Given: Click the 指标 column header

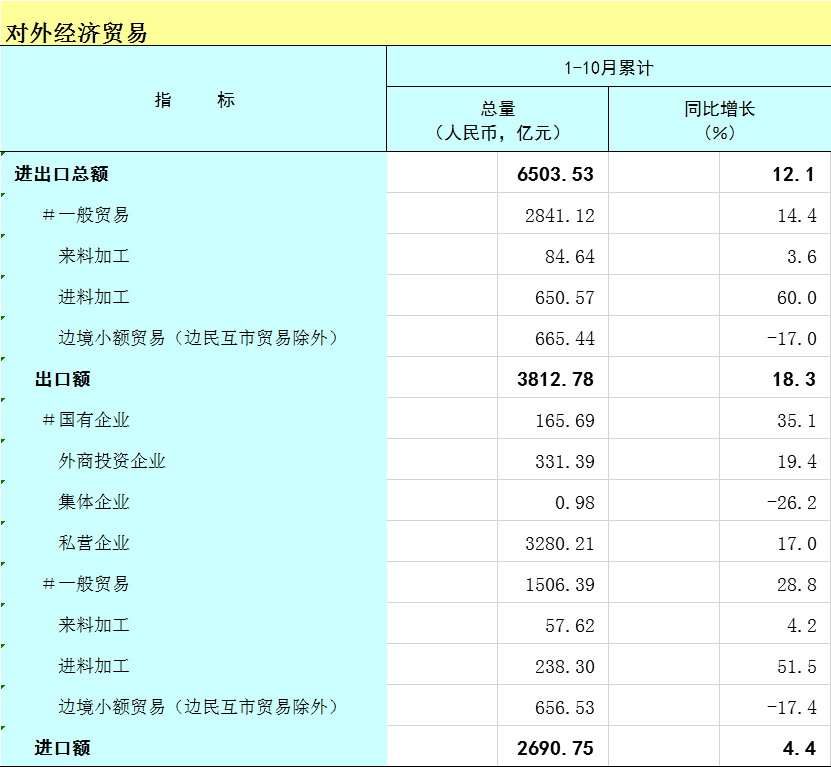Looking at the screenshot, I should (194, 100).
